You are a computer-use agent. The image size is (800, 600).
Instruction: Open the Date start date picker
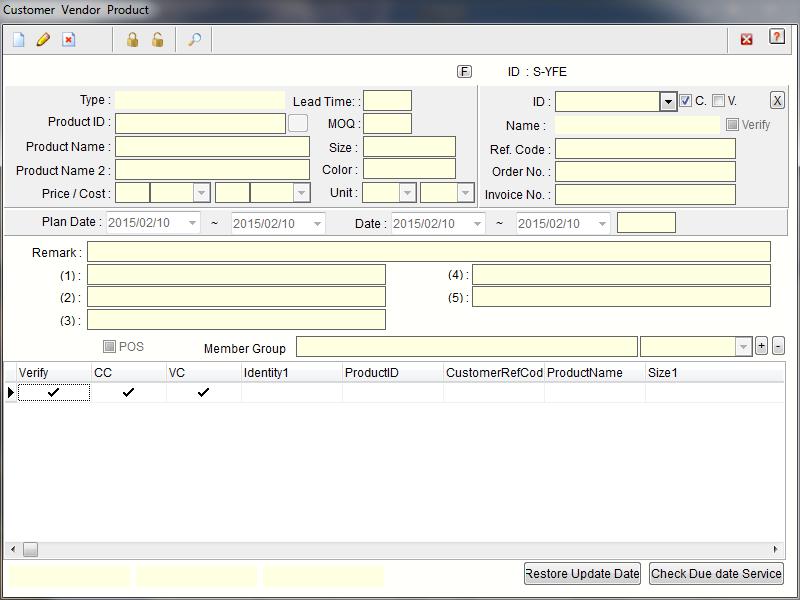[x=477, y=223]
